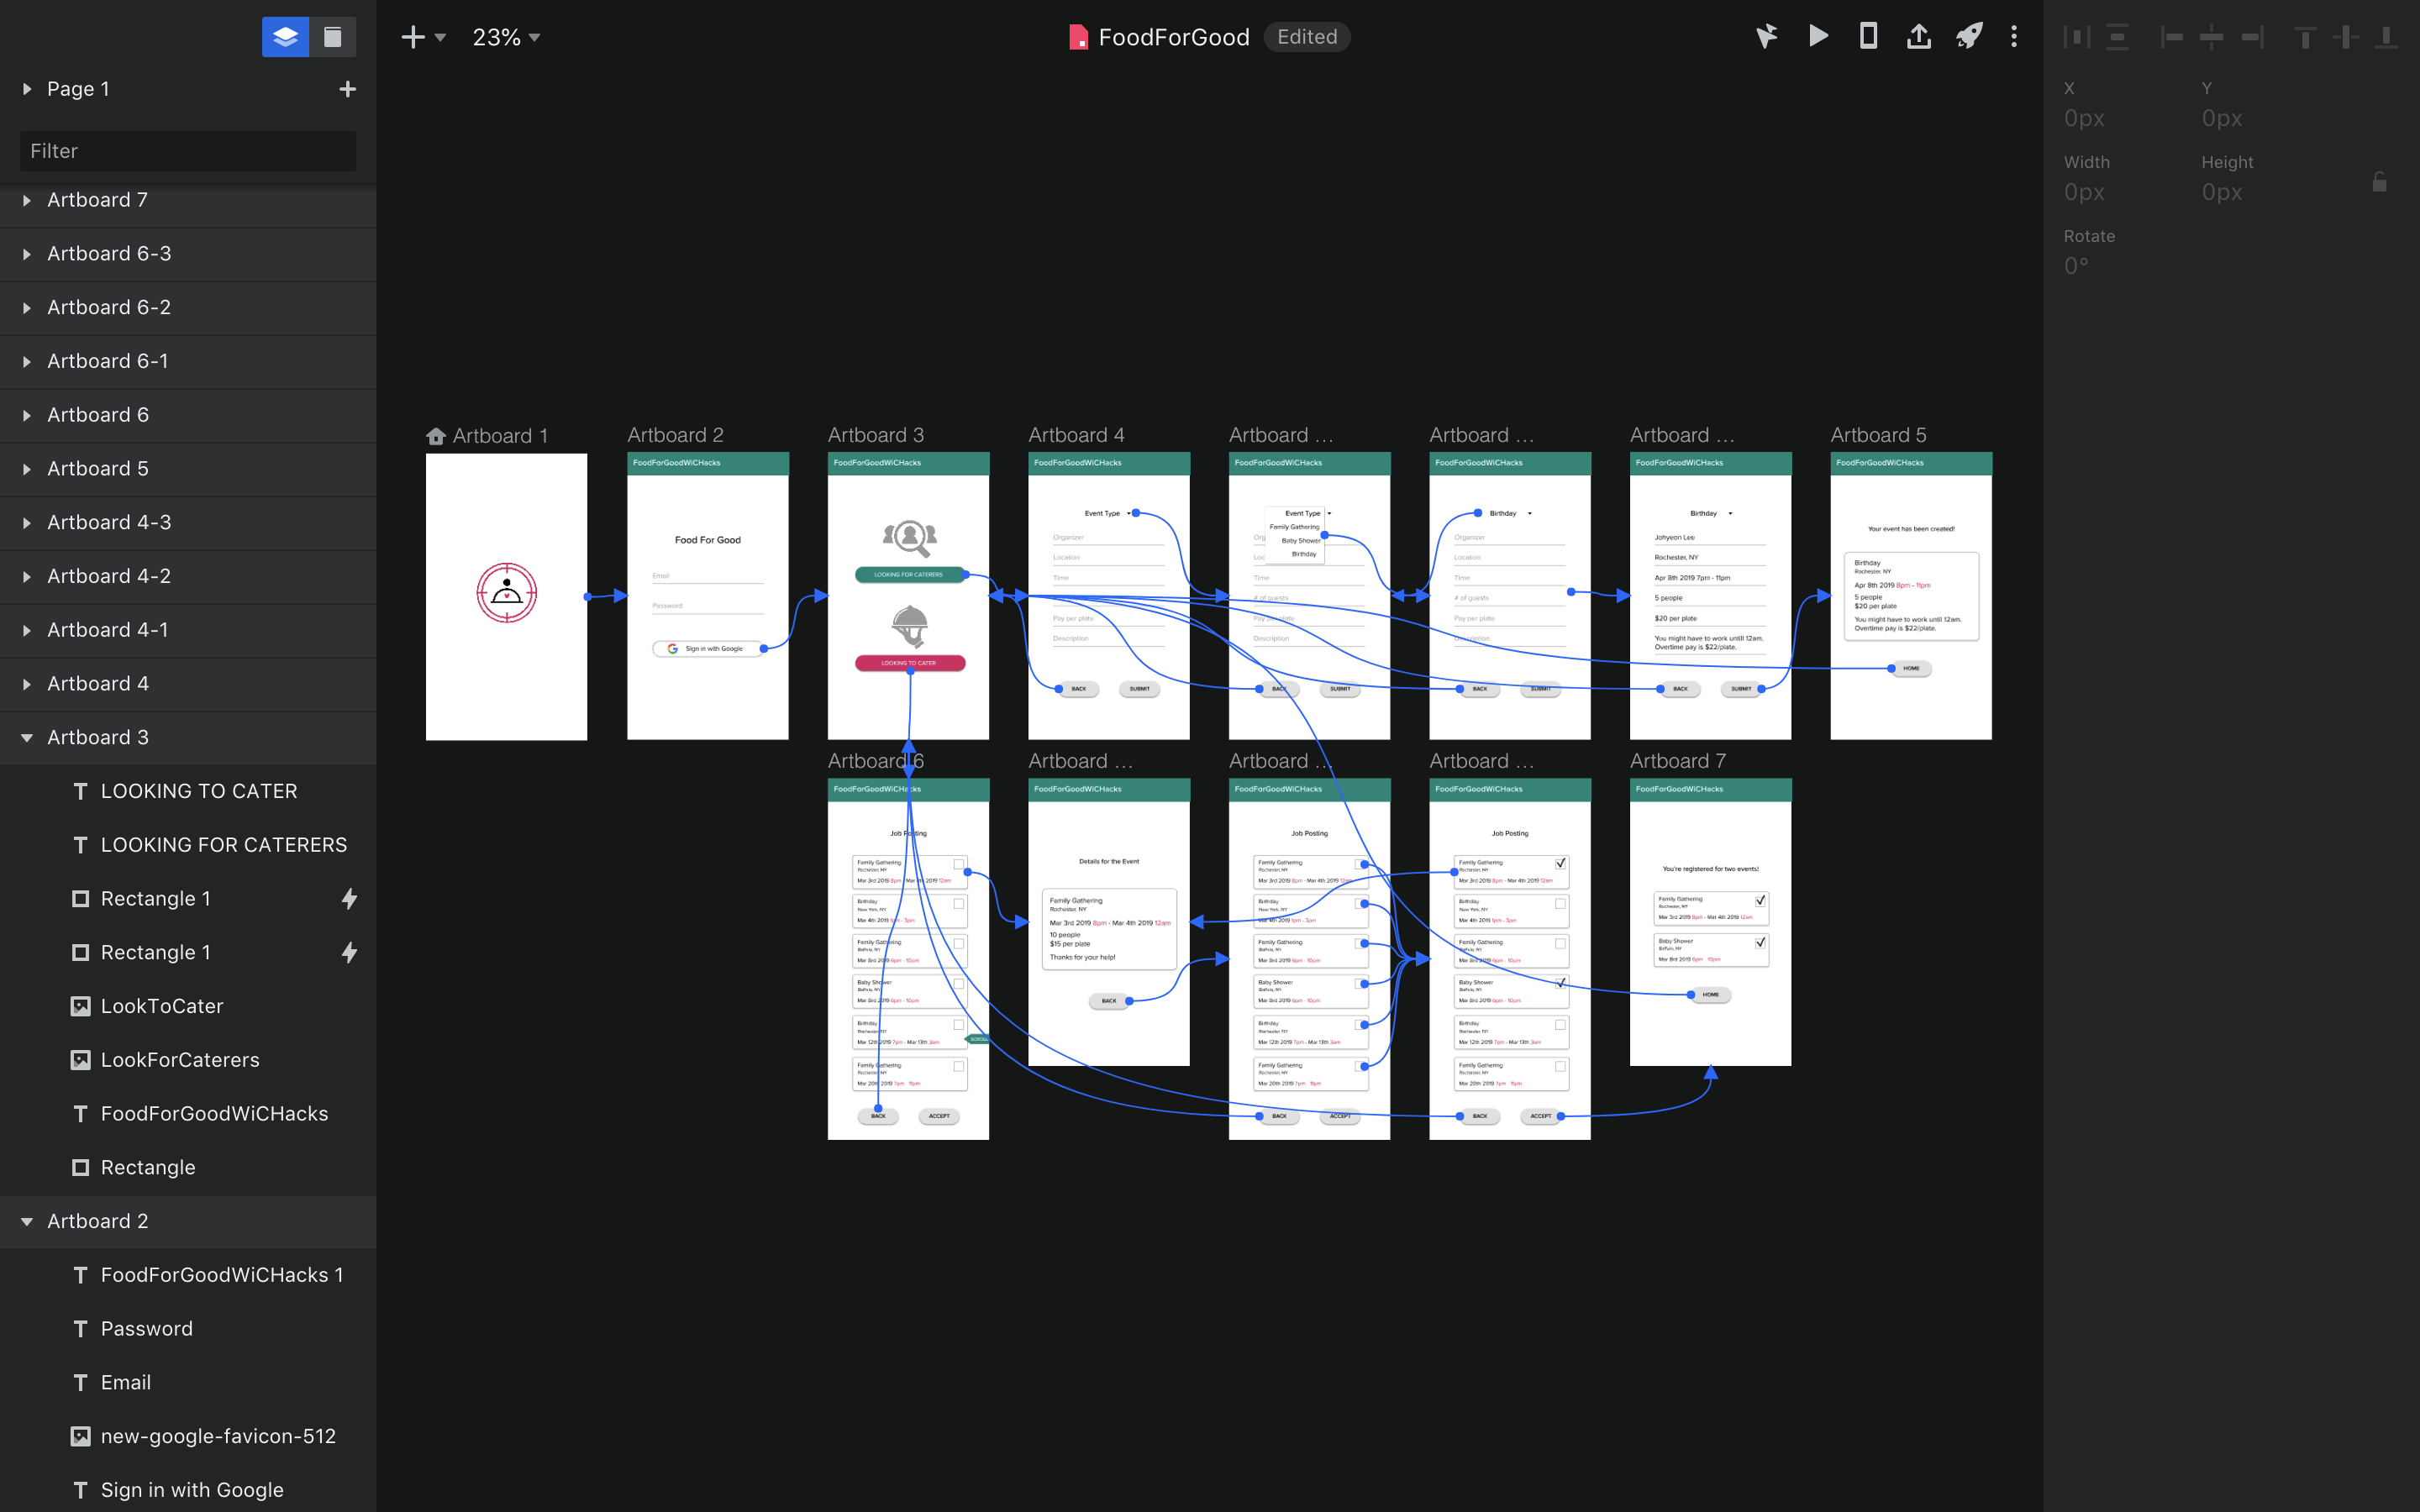Screen dimensions: 2420x1512
Task: Click the lock aspect ratio toggle
Action: click(2379, 182)
